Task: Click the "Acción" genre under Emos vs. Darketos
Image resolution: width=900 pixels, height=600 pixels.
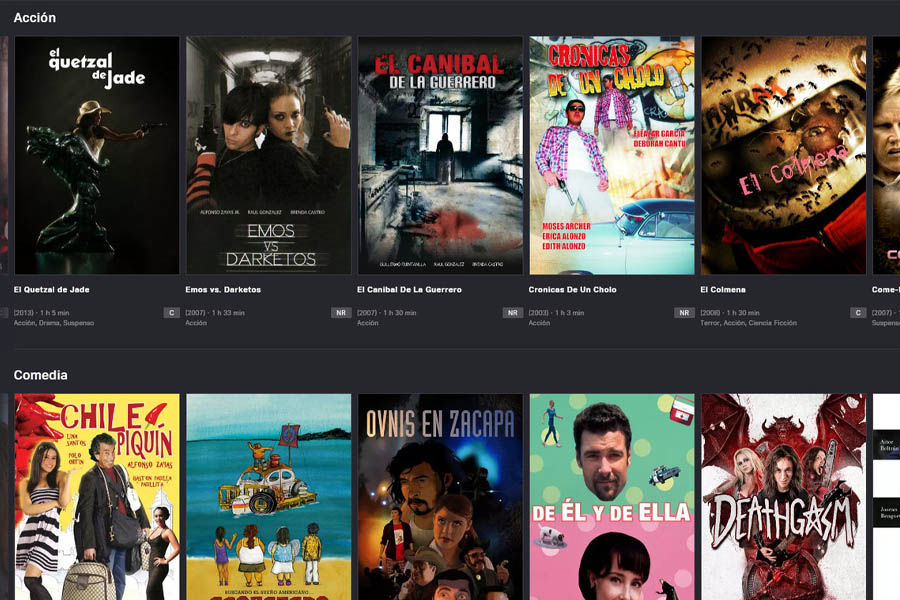Action: coord(196,323)
